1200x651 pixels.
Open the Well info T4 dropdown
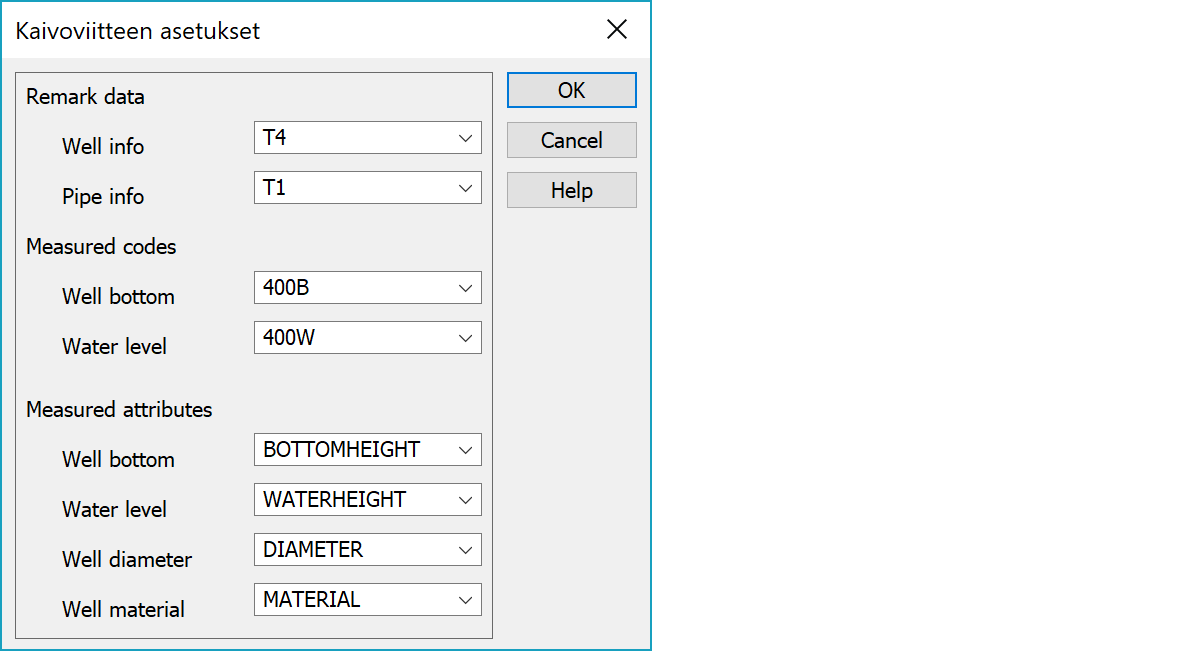click(x=368, y=138)
